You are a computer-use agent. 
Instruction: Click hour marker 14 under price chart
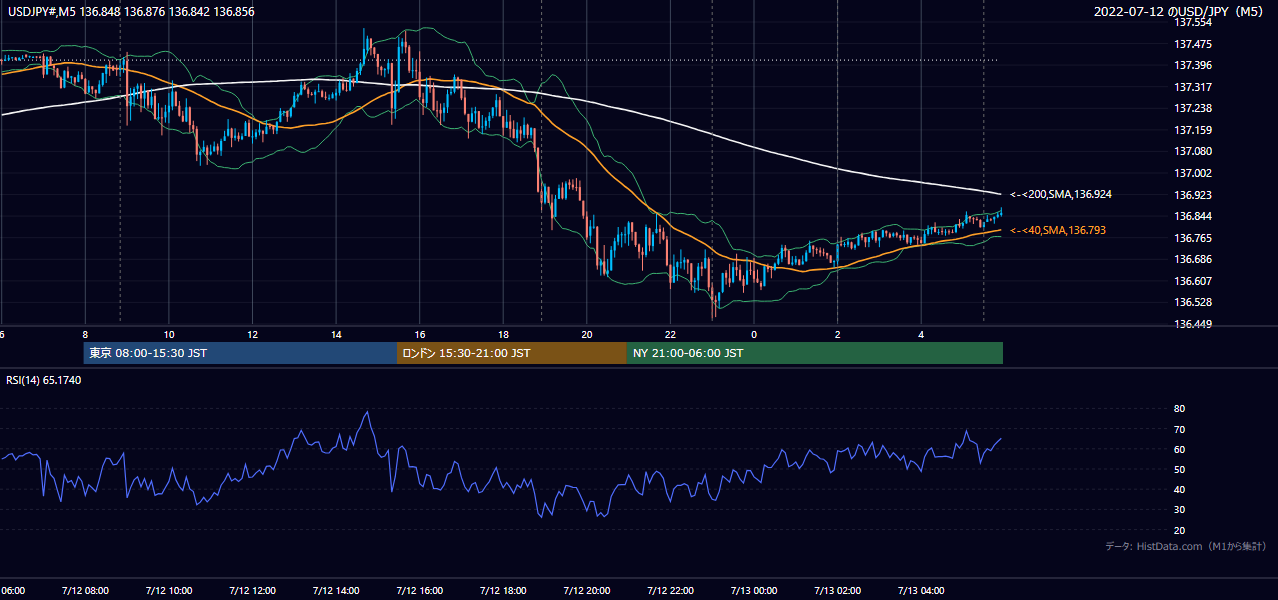(336, 334)
